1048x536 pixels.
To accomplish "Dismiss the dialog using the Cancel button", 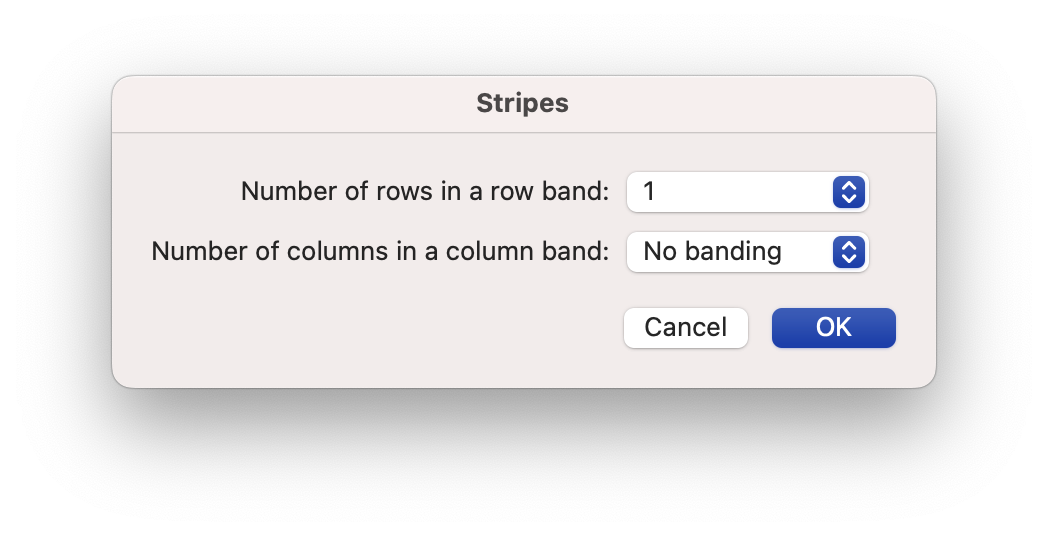I will click(686, 328).
